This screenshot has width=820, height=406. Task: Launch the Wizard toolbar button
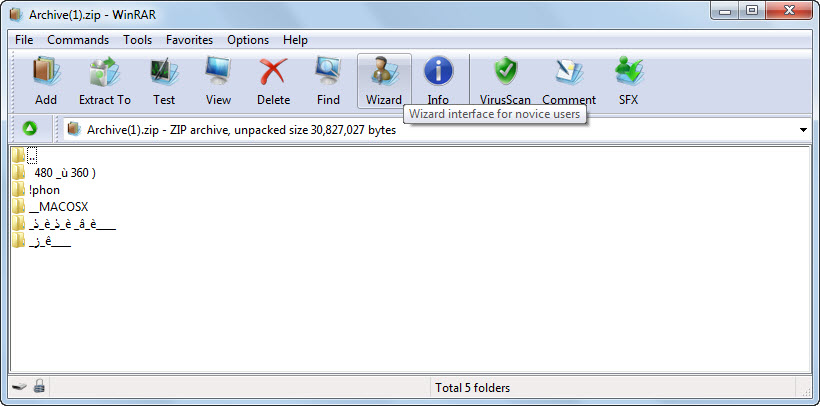click(384, 81)
